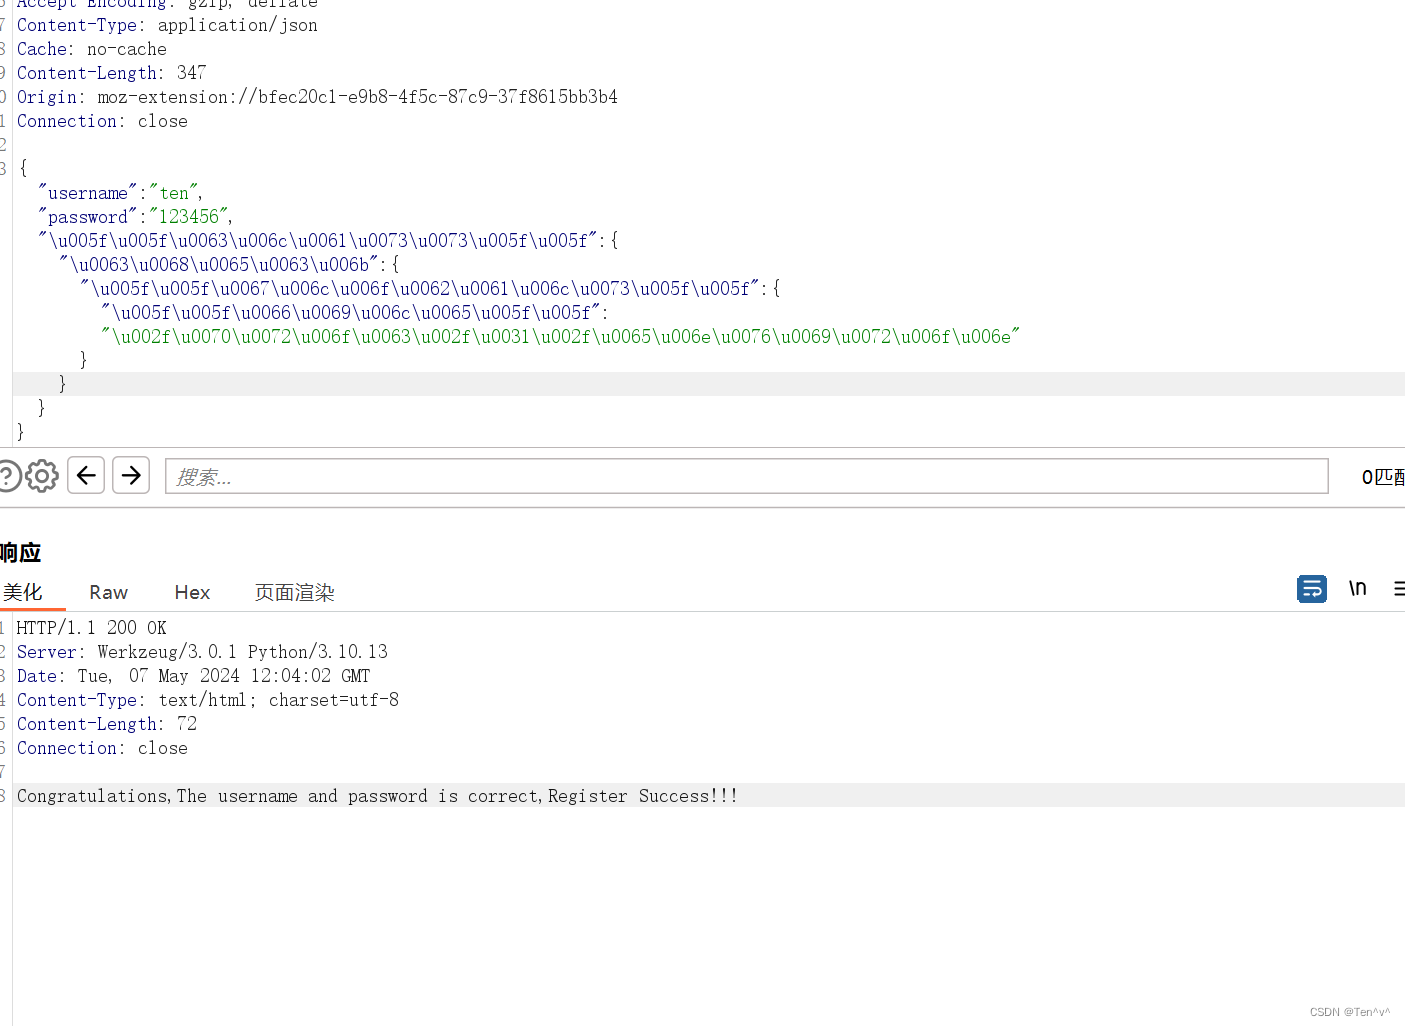This screenshot has height=1026, width=1405.
Task: Go to previous search match with left arrow
Action: 85,475
